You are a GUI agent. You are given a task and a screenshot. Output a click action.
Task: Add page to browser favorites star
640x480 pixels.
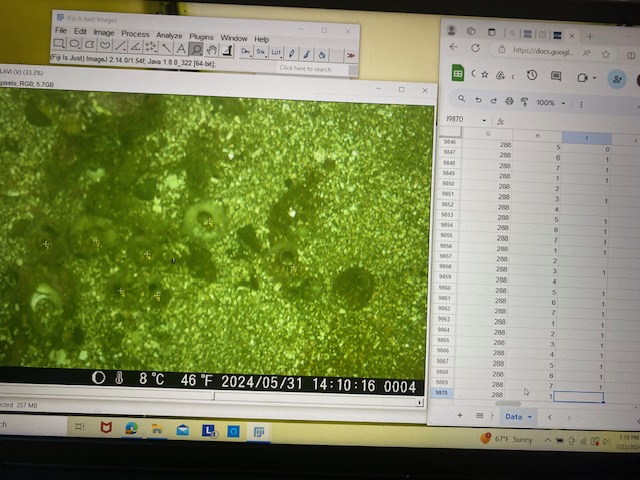coord(606,54)
